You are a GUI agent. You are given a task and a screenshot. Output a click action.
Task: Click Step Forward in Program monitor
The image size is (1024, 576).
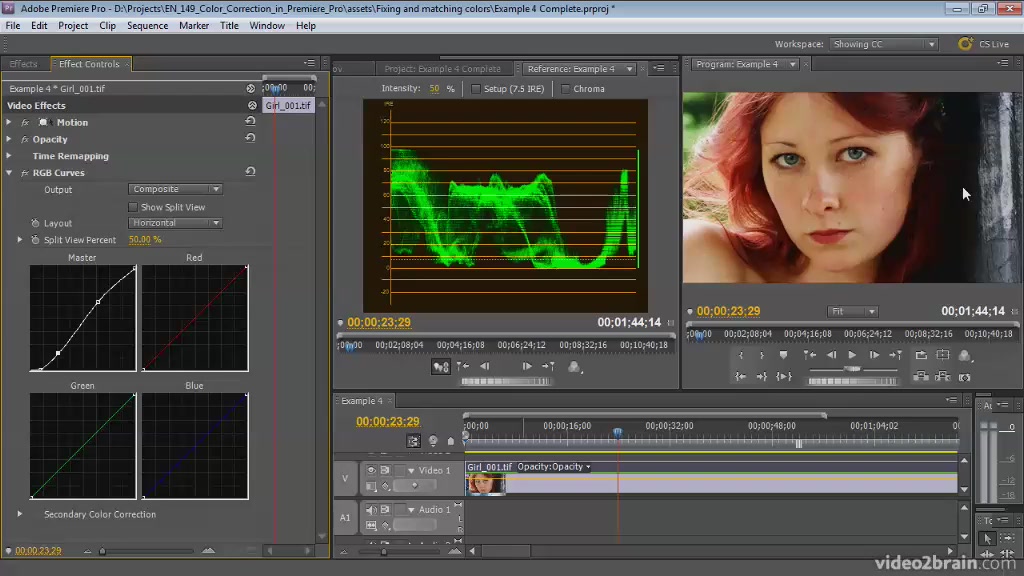pos(874,355)
